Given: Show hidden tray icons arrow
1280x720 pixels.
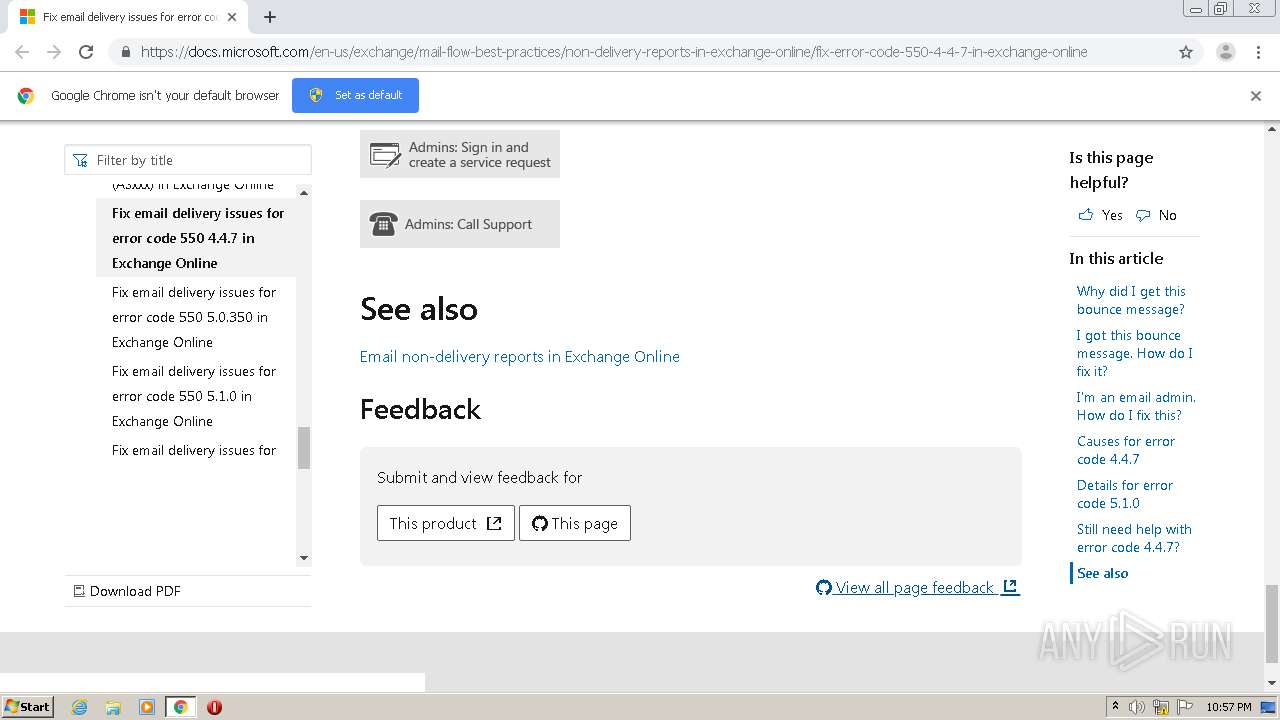Looking at the screenshot, I should pos(1115,707).
